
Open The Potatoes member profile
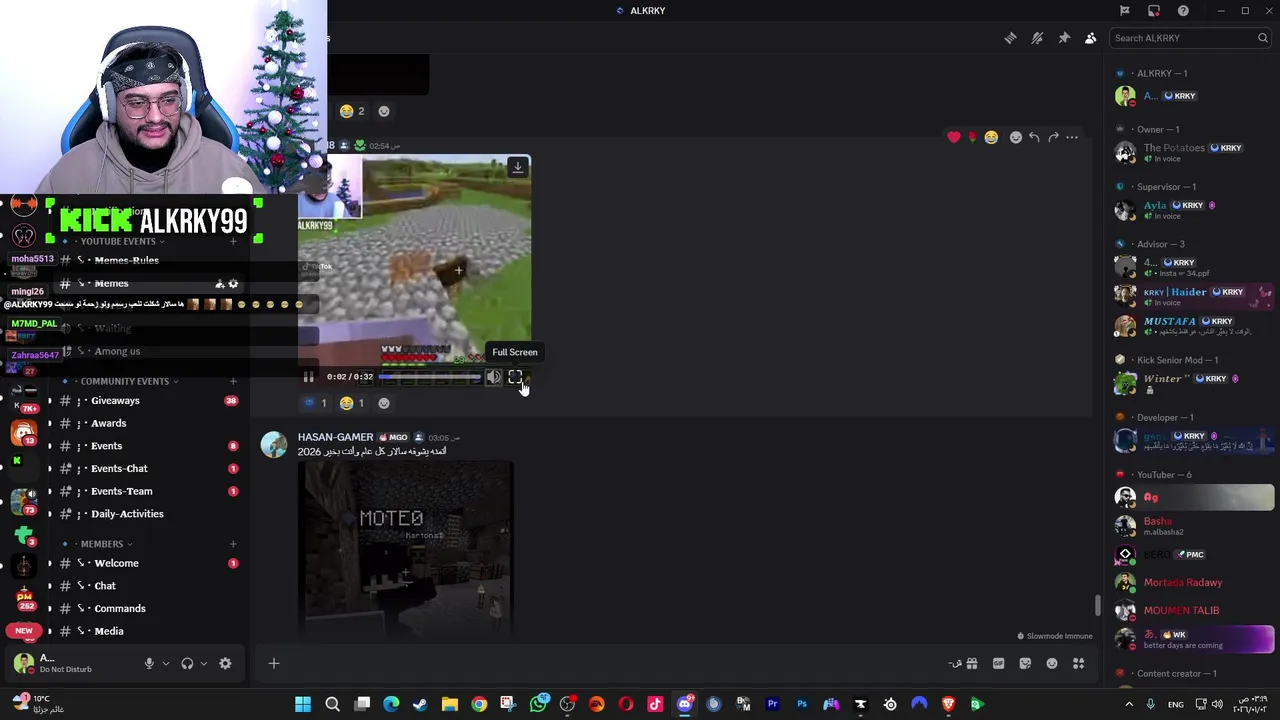click(1192, 152)
